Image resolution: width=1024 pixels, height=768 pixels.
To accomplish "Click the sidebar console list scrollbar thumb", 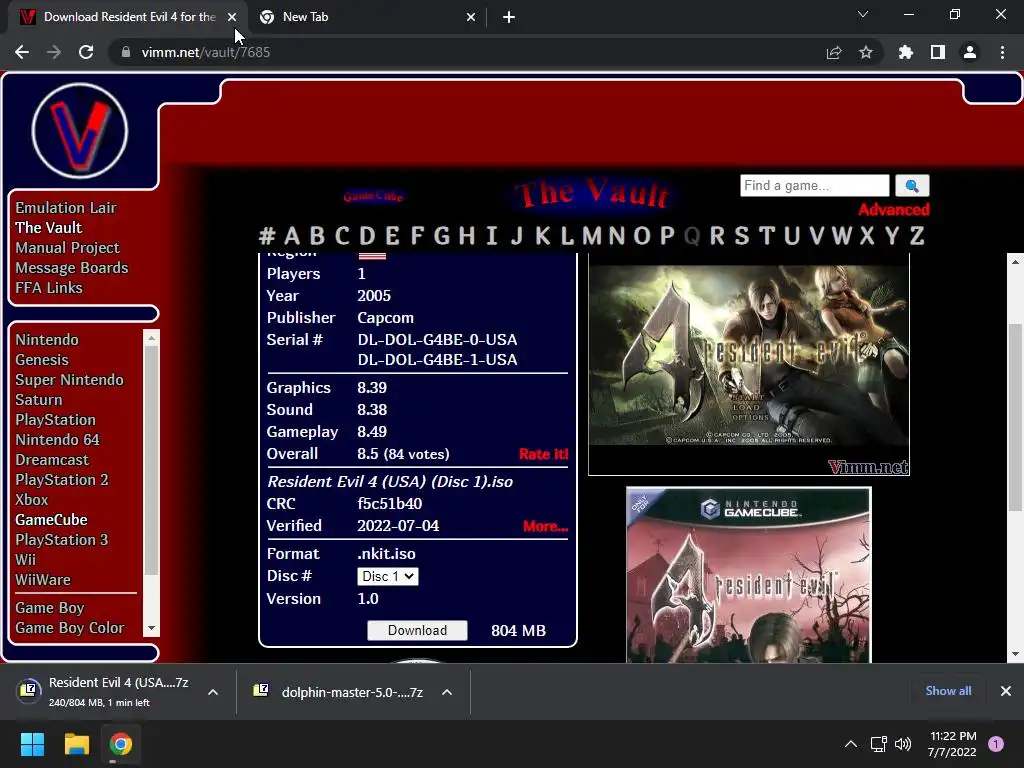I will (152, 460).
